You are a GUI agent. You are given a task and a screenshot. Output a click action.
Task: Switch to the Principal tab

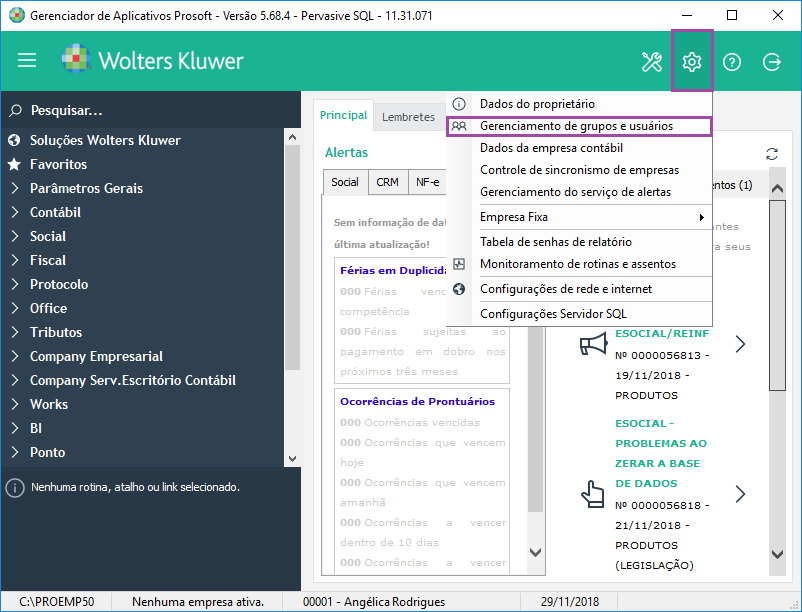pyautogui.click(x=343, y=116)
